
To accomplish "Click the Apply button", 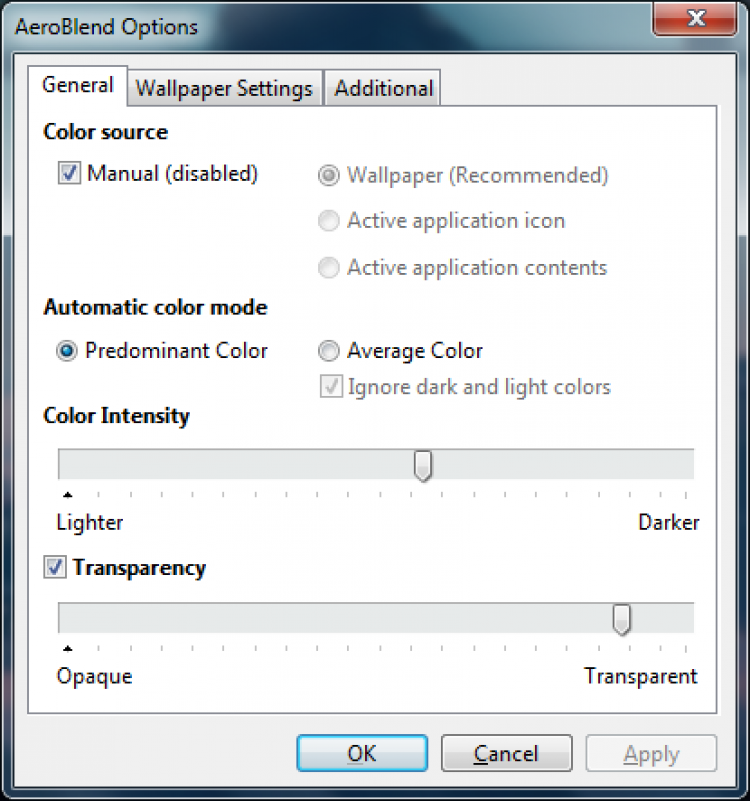I will click(x=651, y=753).
